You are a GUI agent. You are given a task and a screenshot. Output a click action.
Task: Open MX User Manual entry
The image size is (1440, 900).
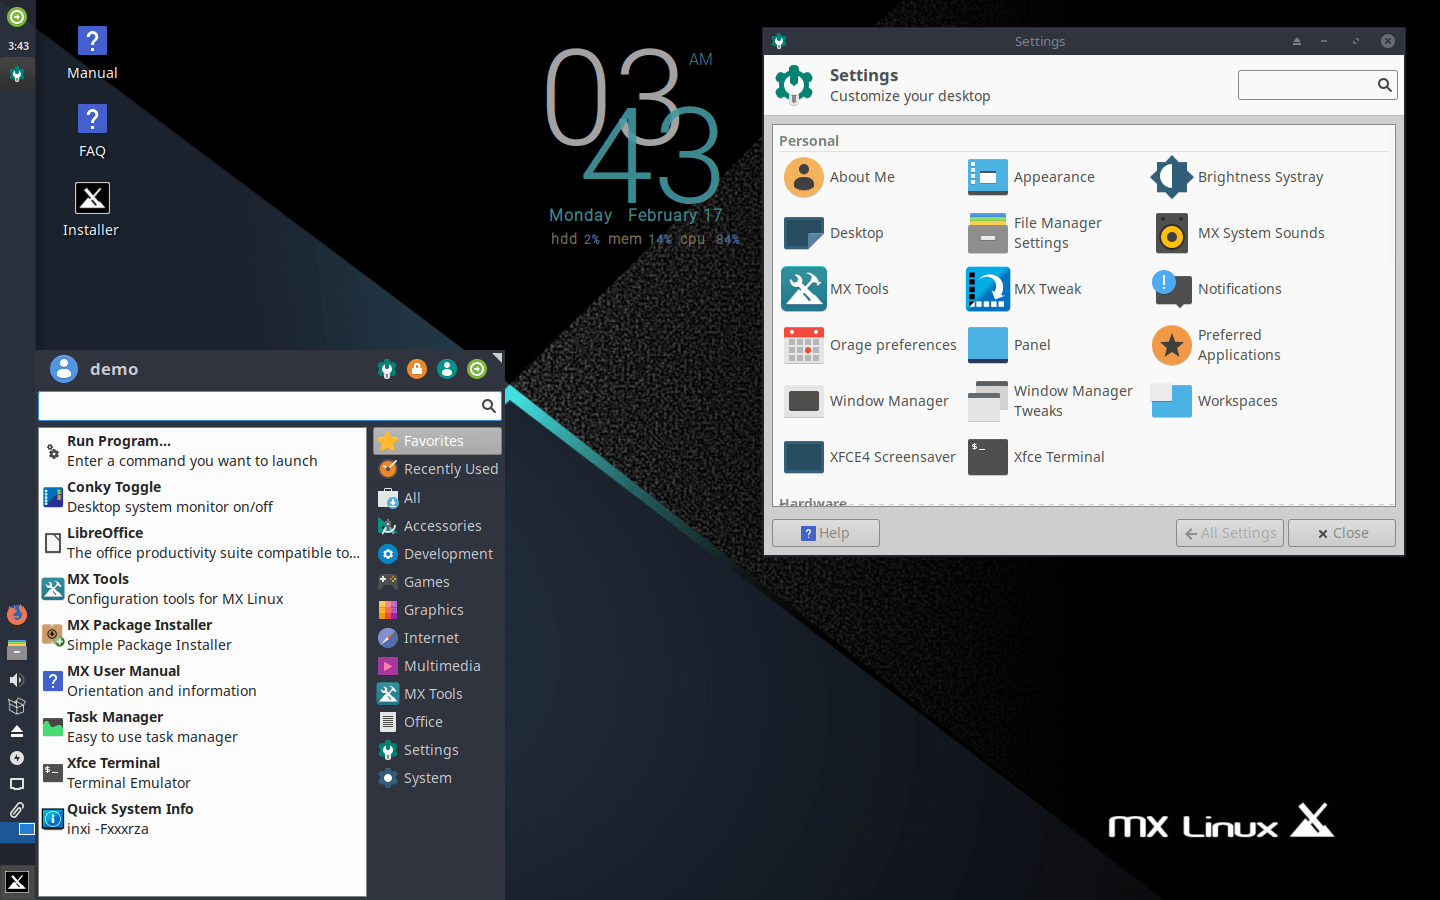click(202, 681)
